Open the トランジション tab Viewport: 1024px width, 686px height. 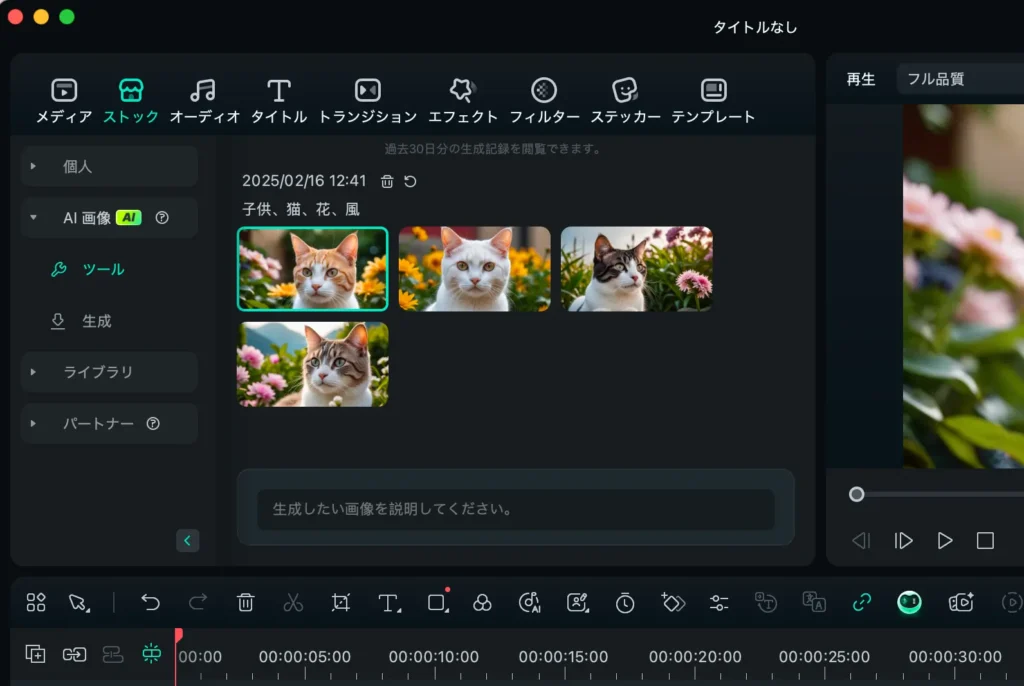[367, 101]
